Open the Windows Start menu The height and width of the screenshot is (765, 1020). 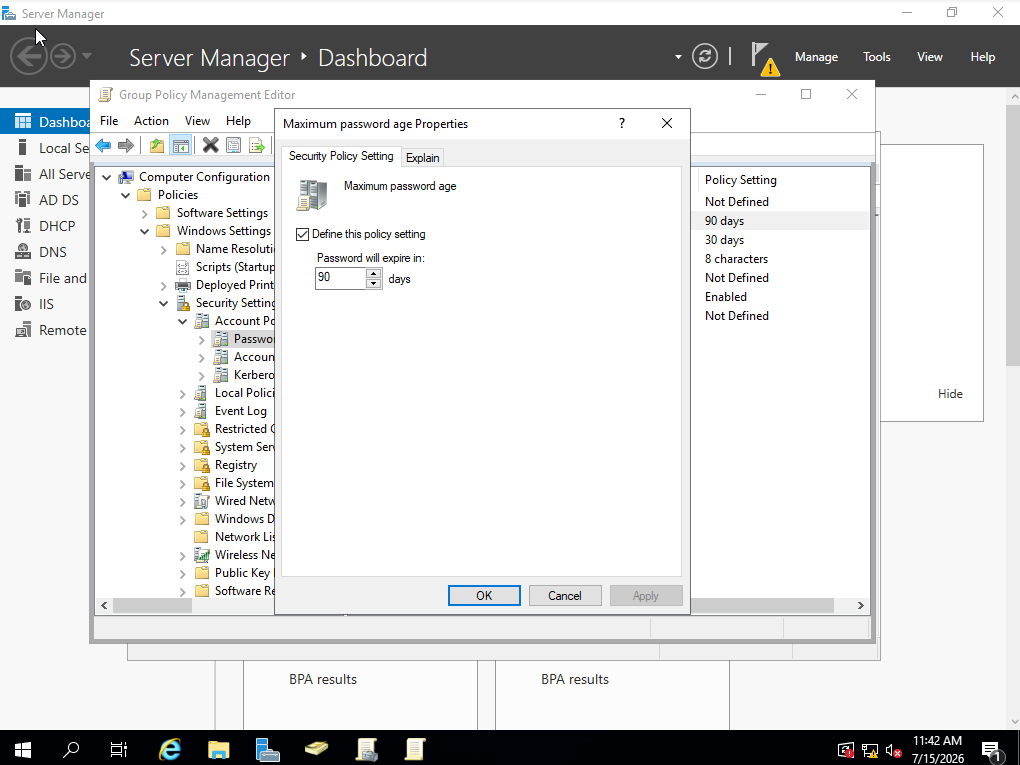pyautogui.click(x=23, y=749)
